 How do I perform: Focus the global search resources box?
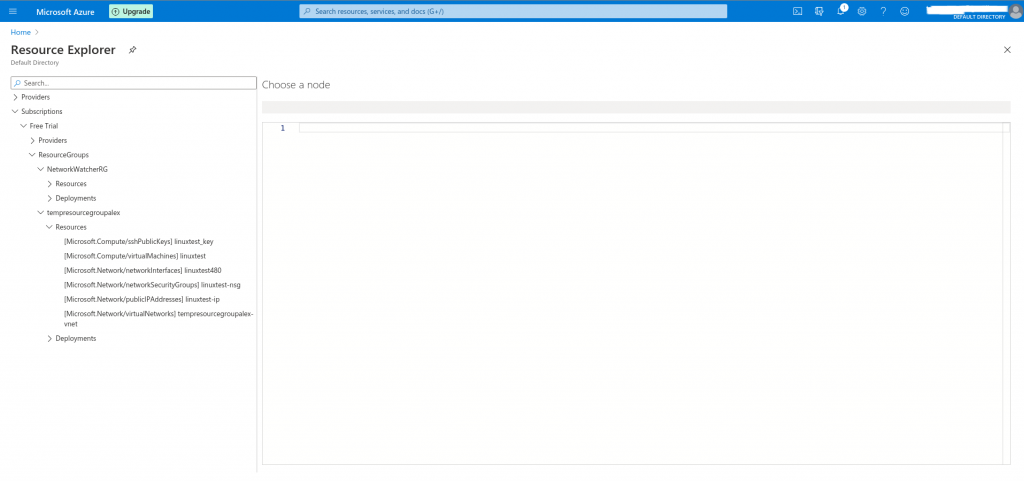coord(513,11)
